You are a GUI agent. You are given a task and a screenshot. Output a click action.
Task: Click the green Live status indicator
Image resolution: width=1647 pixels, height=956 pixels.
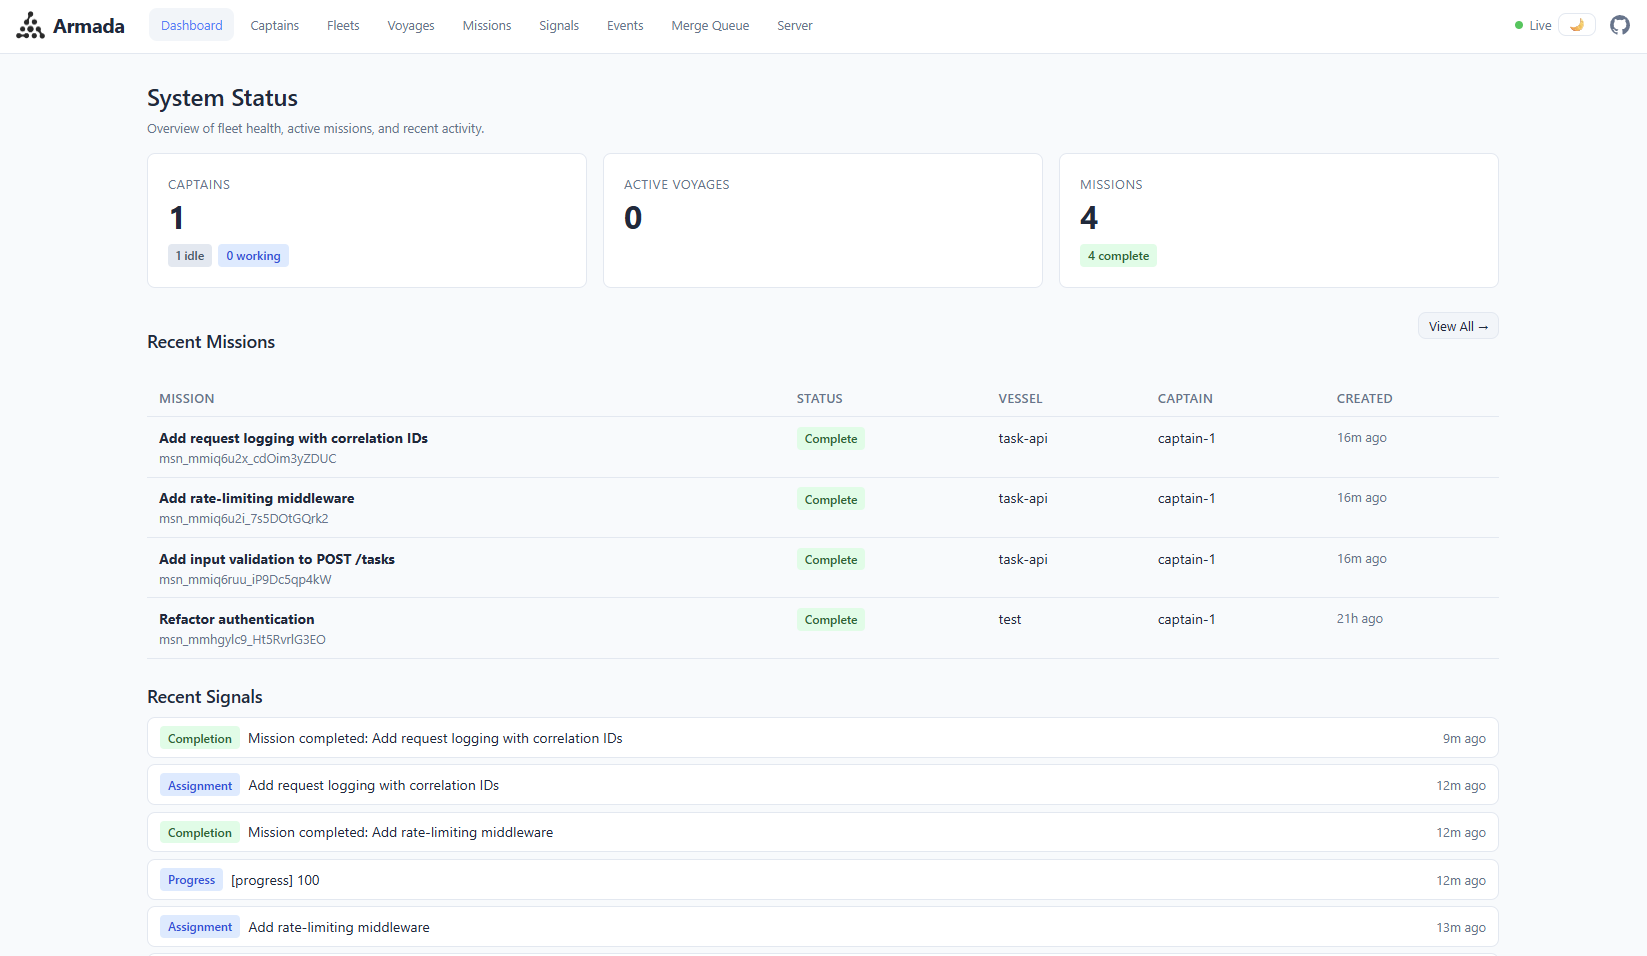click(1531, 25)
